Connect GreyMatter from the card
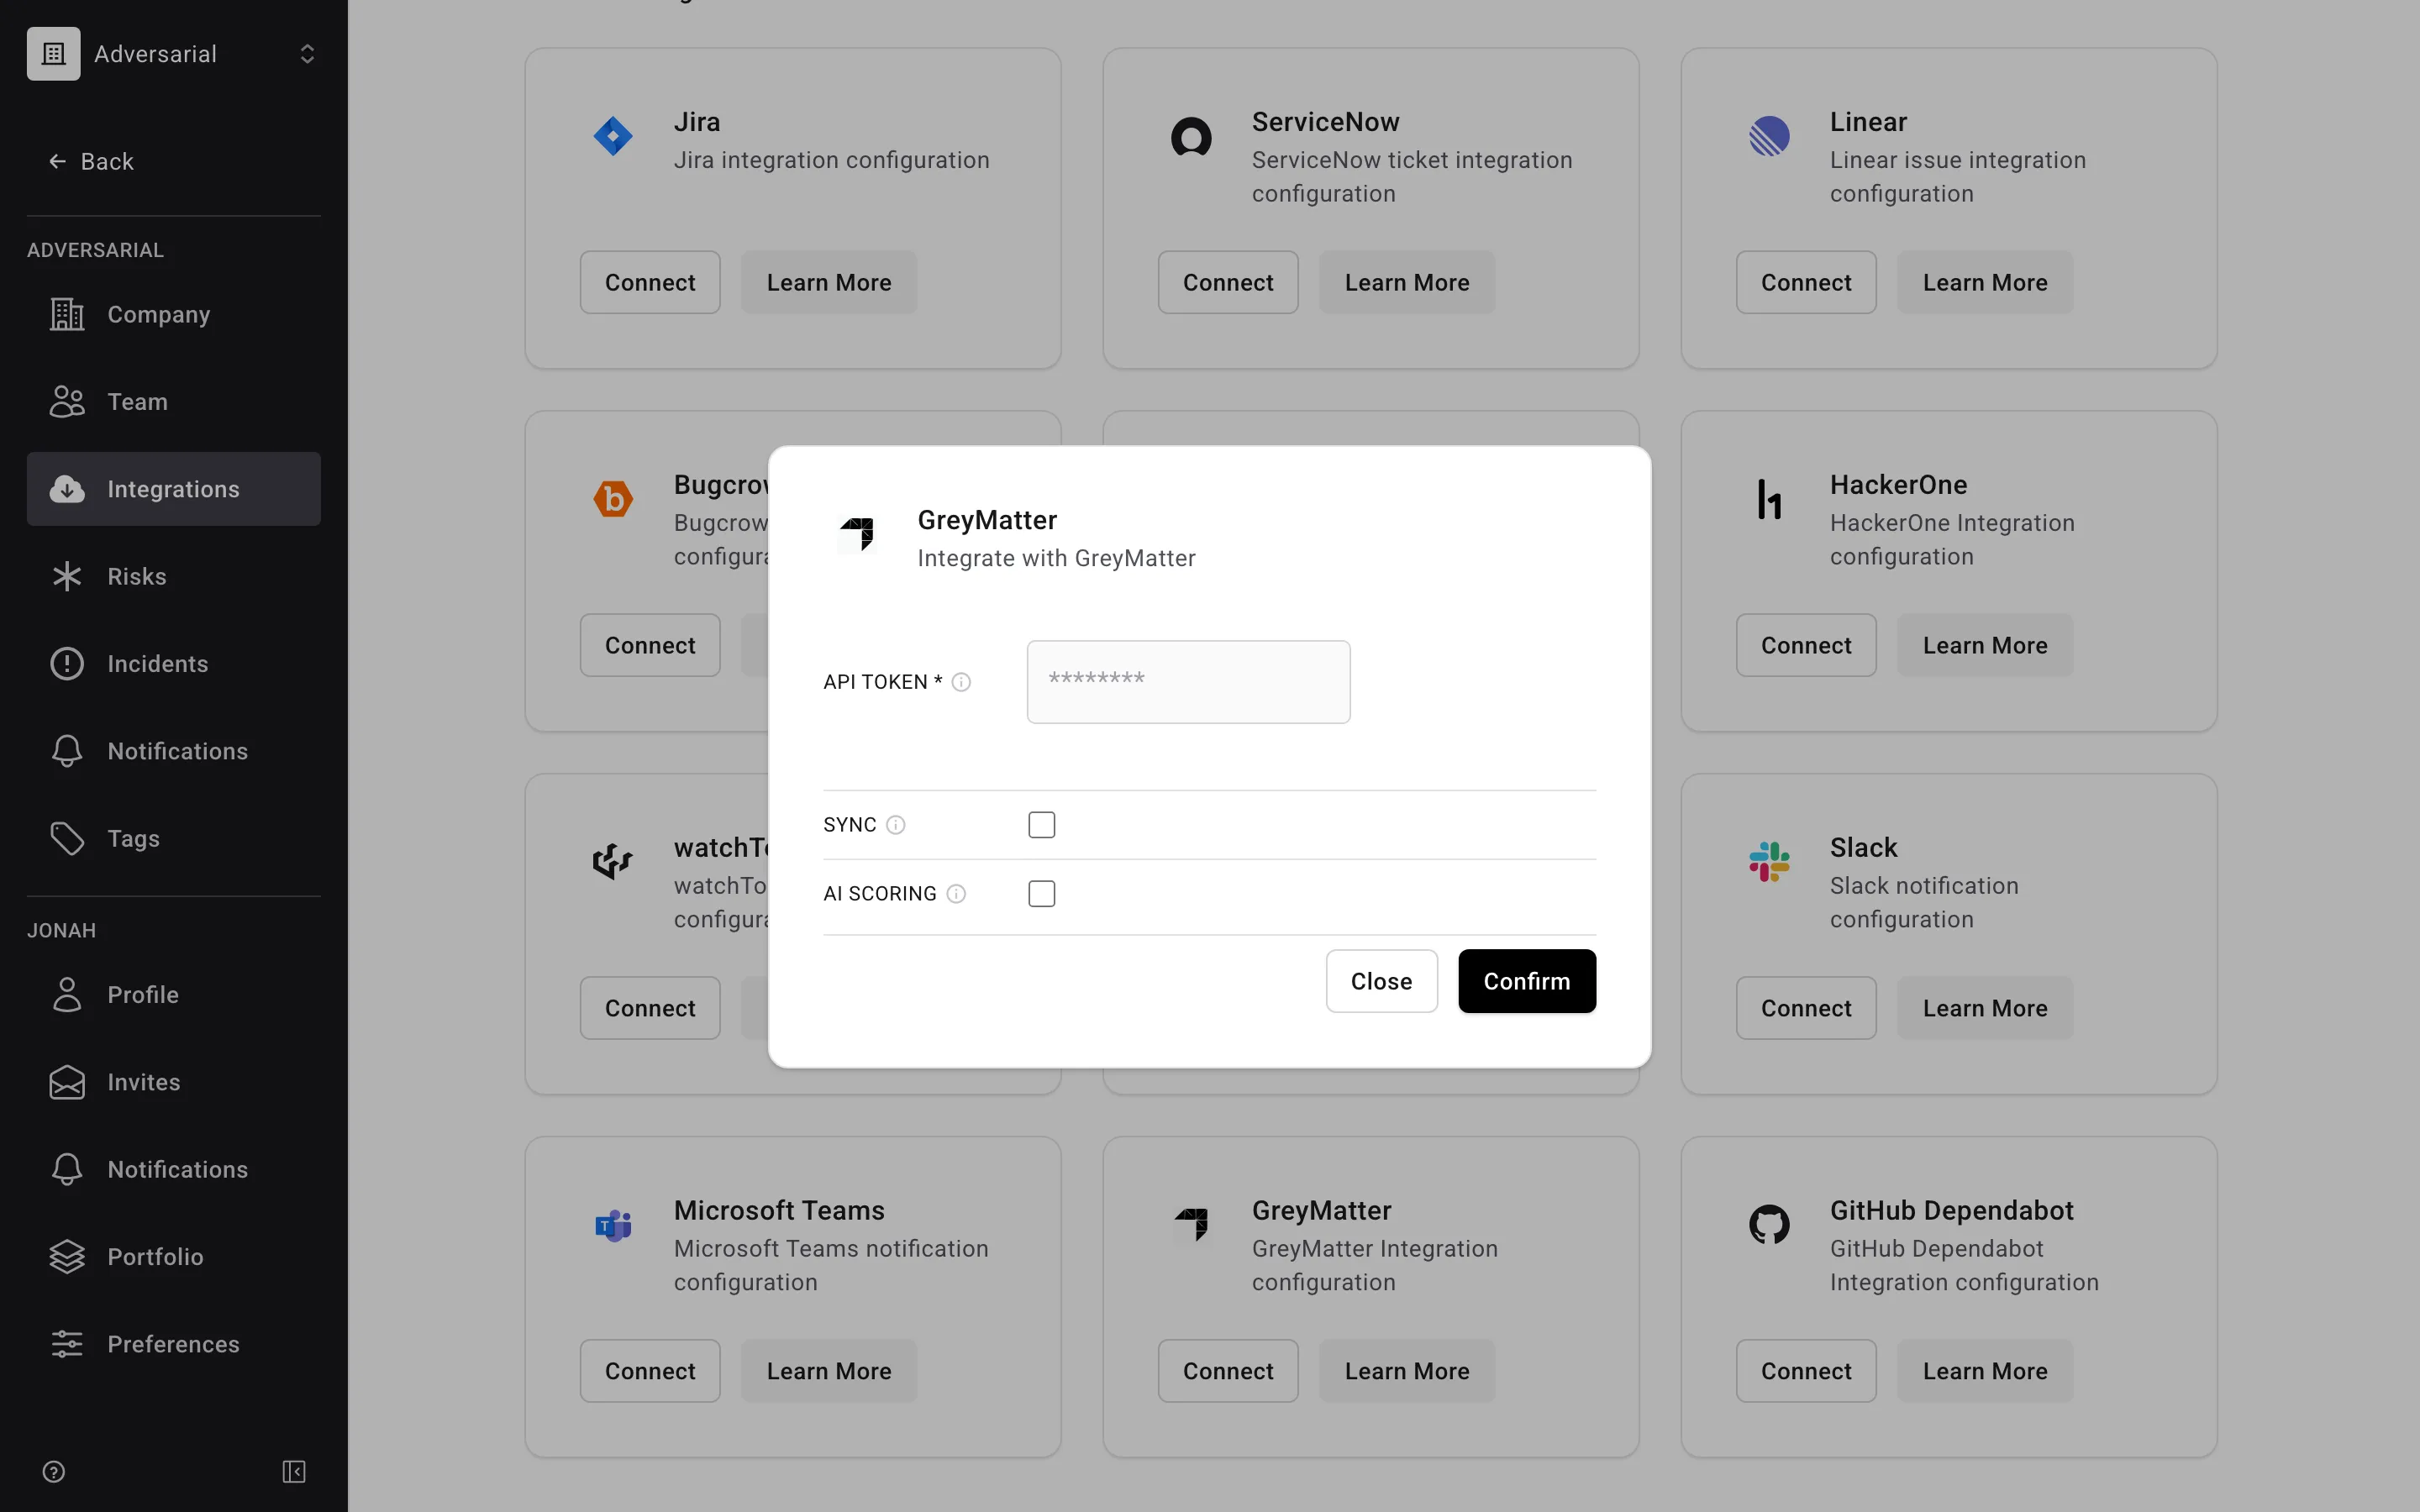Viewport: 2420px width, 1512px height. (1228, 1371)
